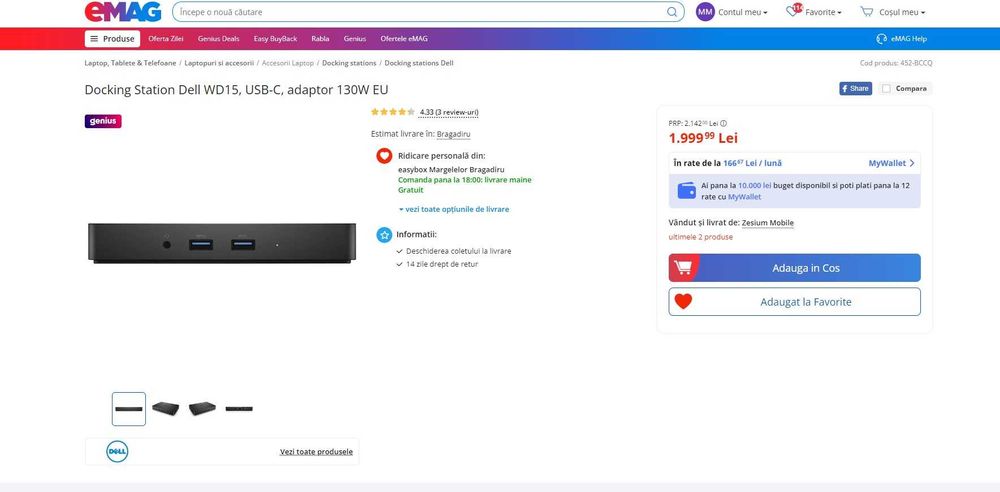
Task: Open Genius Deals
Action: click(219, 39)
